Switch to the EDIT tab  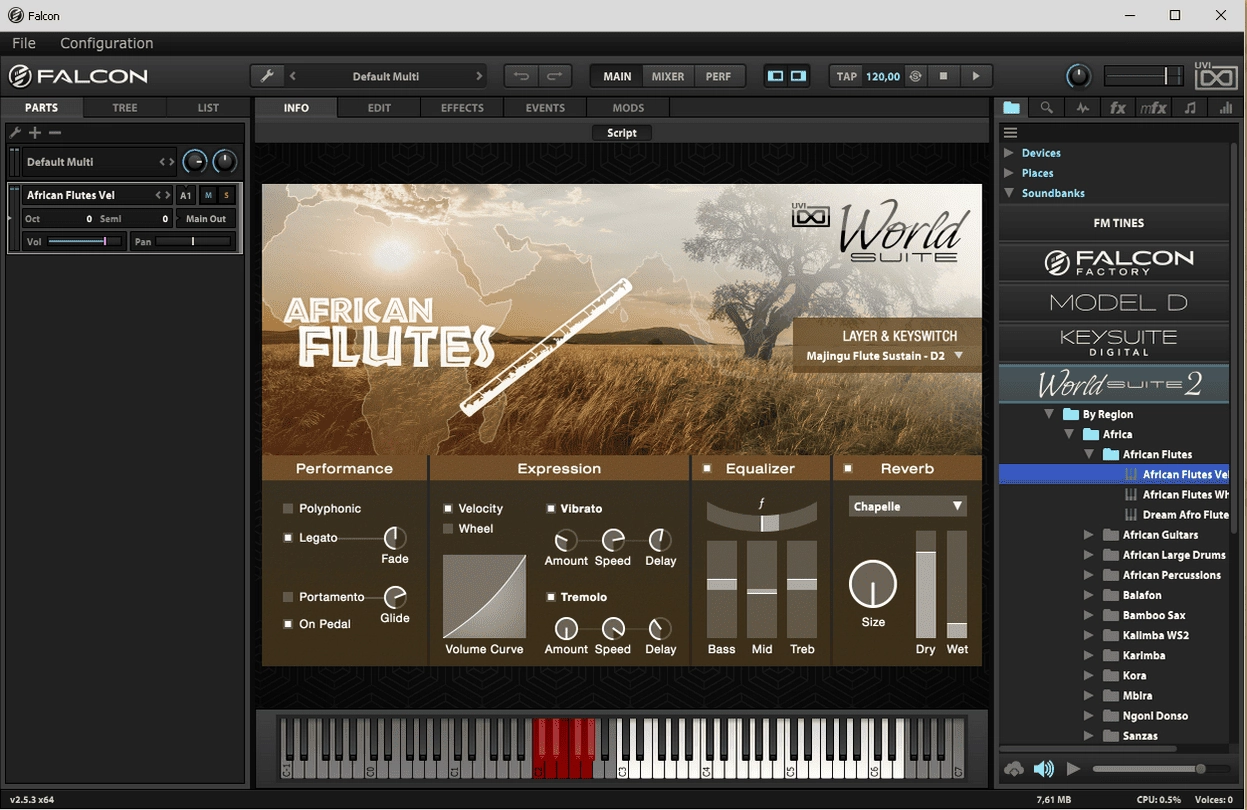379,108
